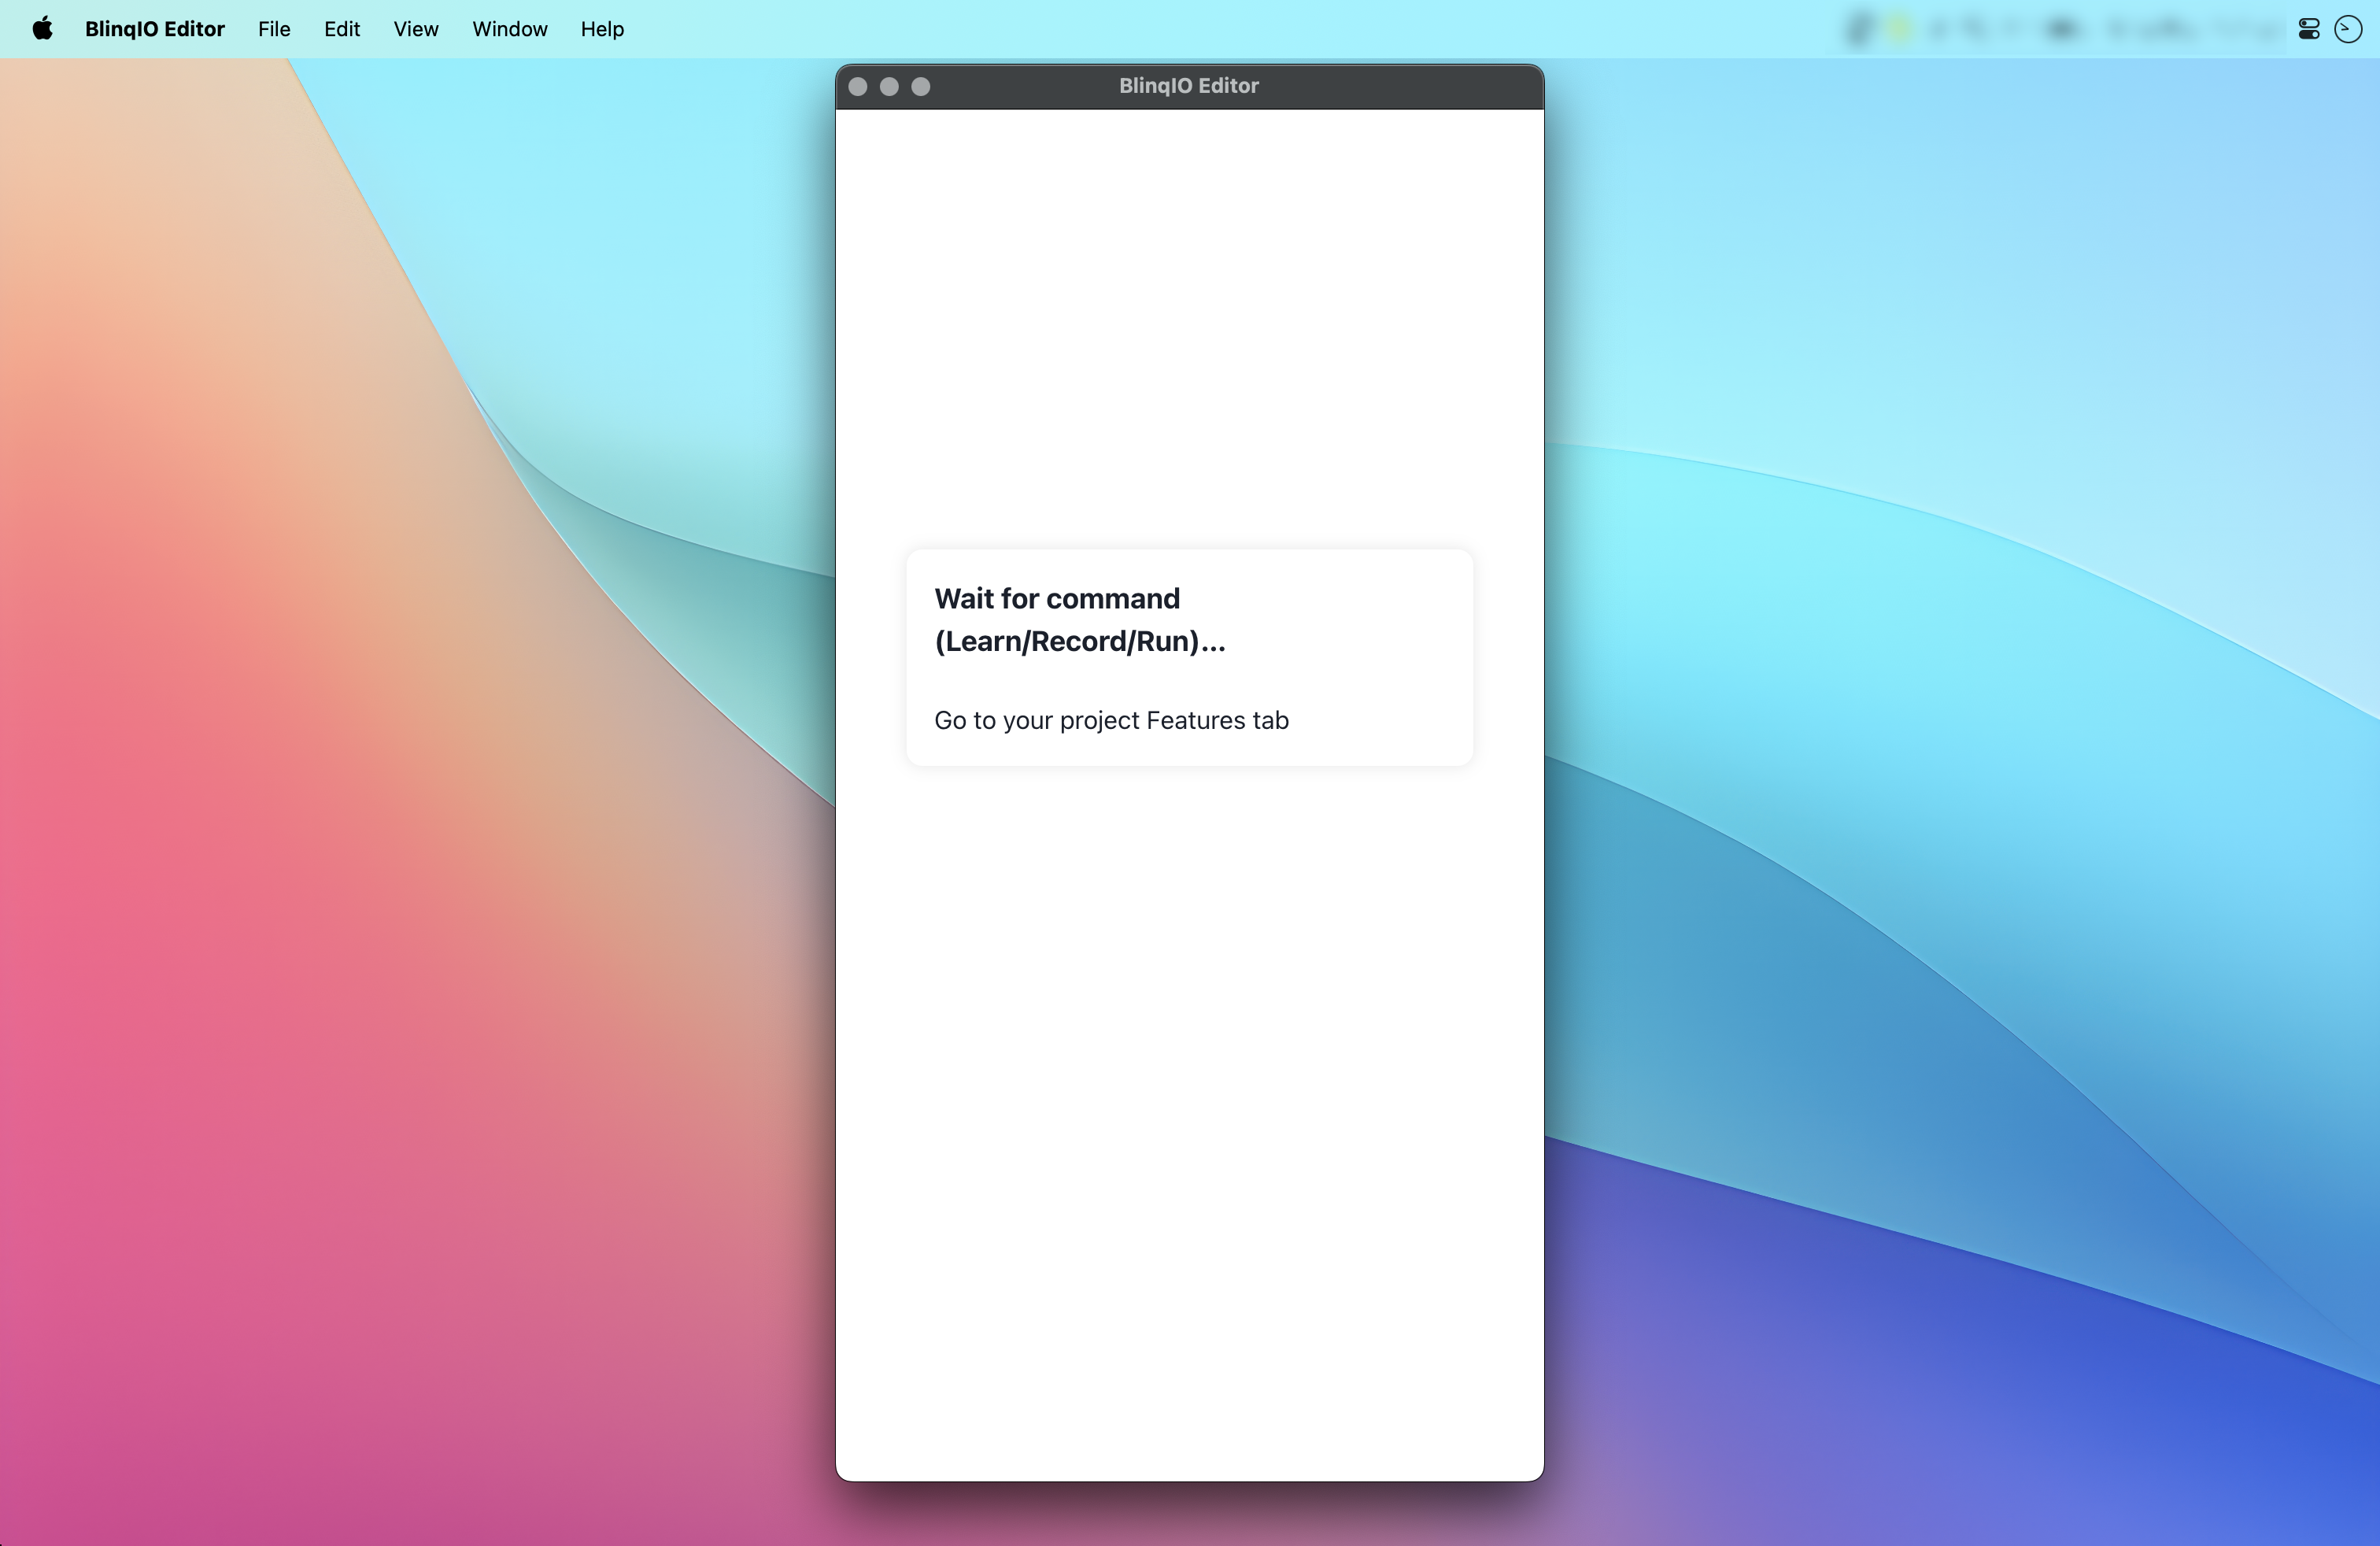Click the BlinqIO Editor window title
Image resolution: width=2380 pixels, height=1546 pixels.
point(1189,86)
